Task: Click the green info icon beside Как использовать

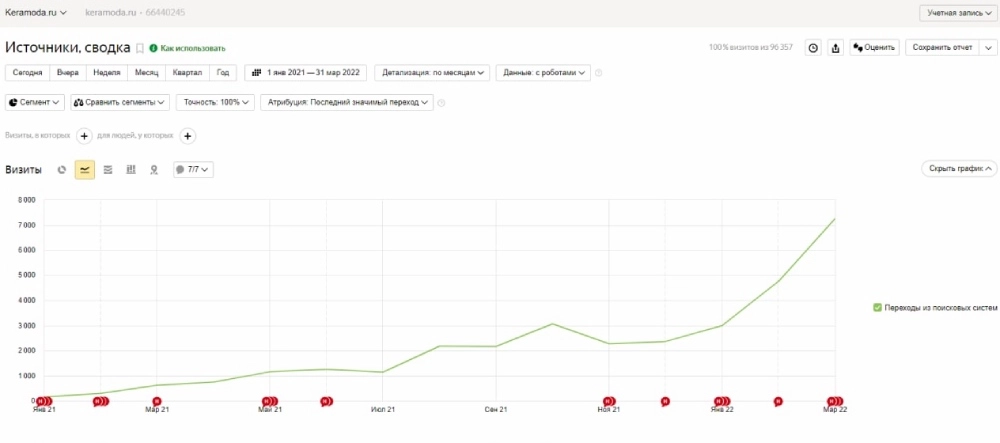Action: pyautogui.click(x=153, y=48)
